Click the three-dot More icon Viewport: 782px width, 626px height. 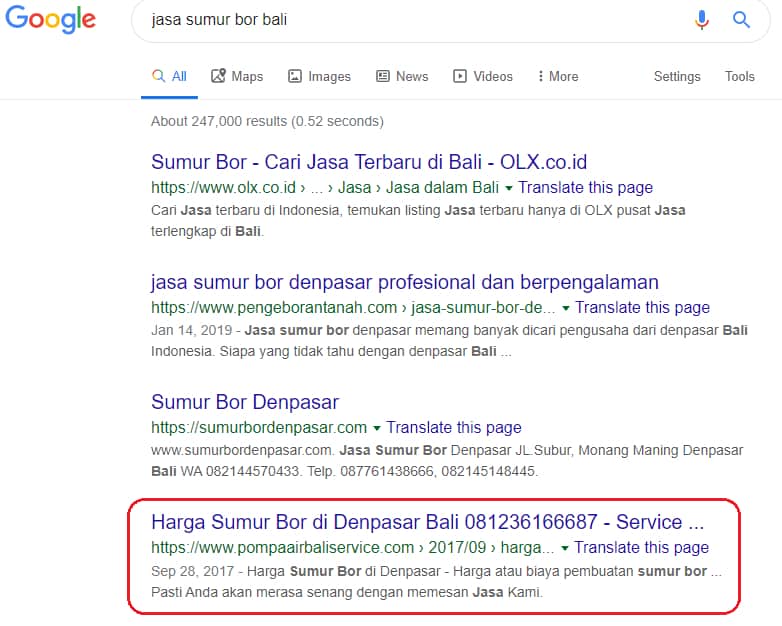541,76
